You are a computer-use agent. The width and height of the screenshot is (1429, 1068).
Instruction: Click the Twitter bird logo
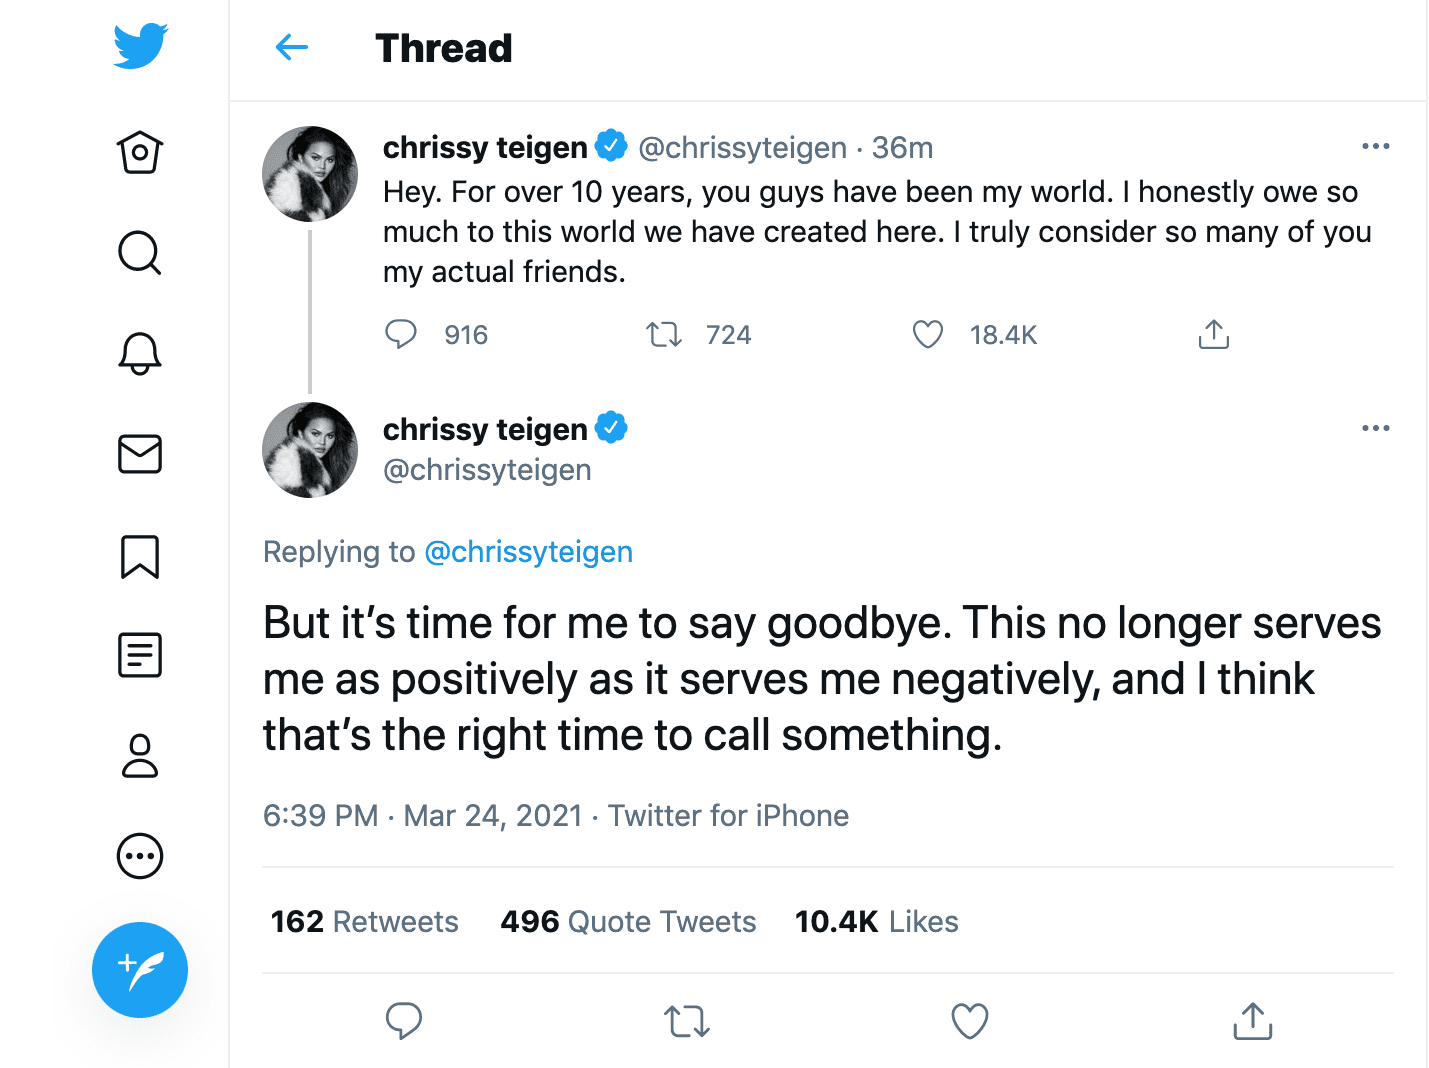tap(139, 45)
